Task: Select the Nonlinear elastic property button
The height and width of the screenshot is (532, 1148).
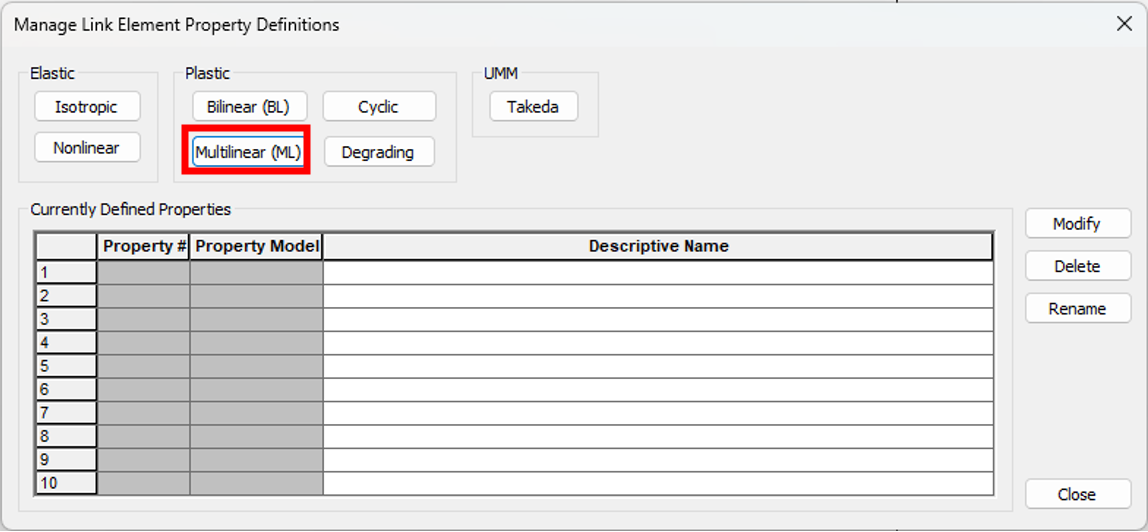Action: (x=86, y=149)
